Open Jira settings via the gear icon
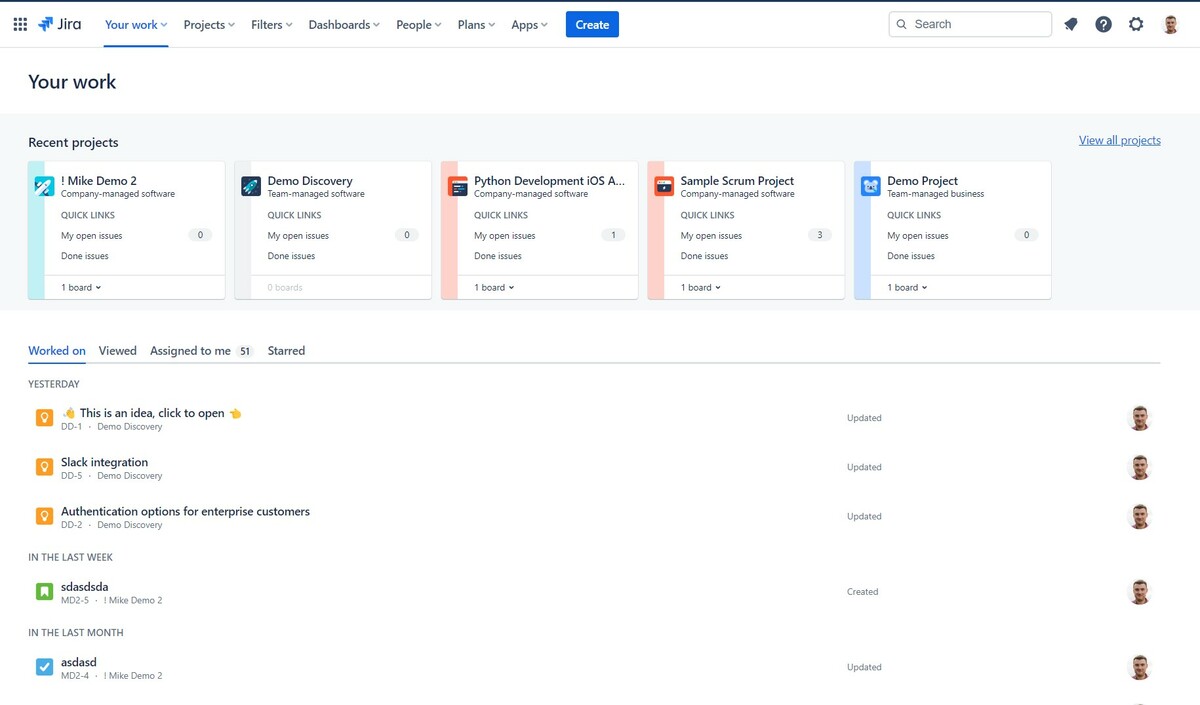The height and width of the screenshot is (705, 1200). tap(1136, 24)
